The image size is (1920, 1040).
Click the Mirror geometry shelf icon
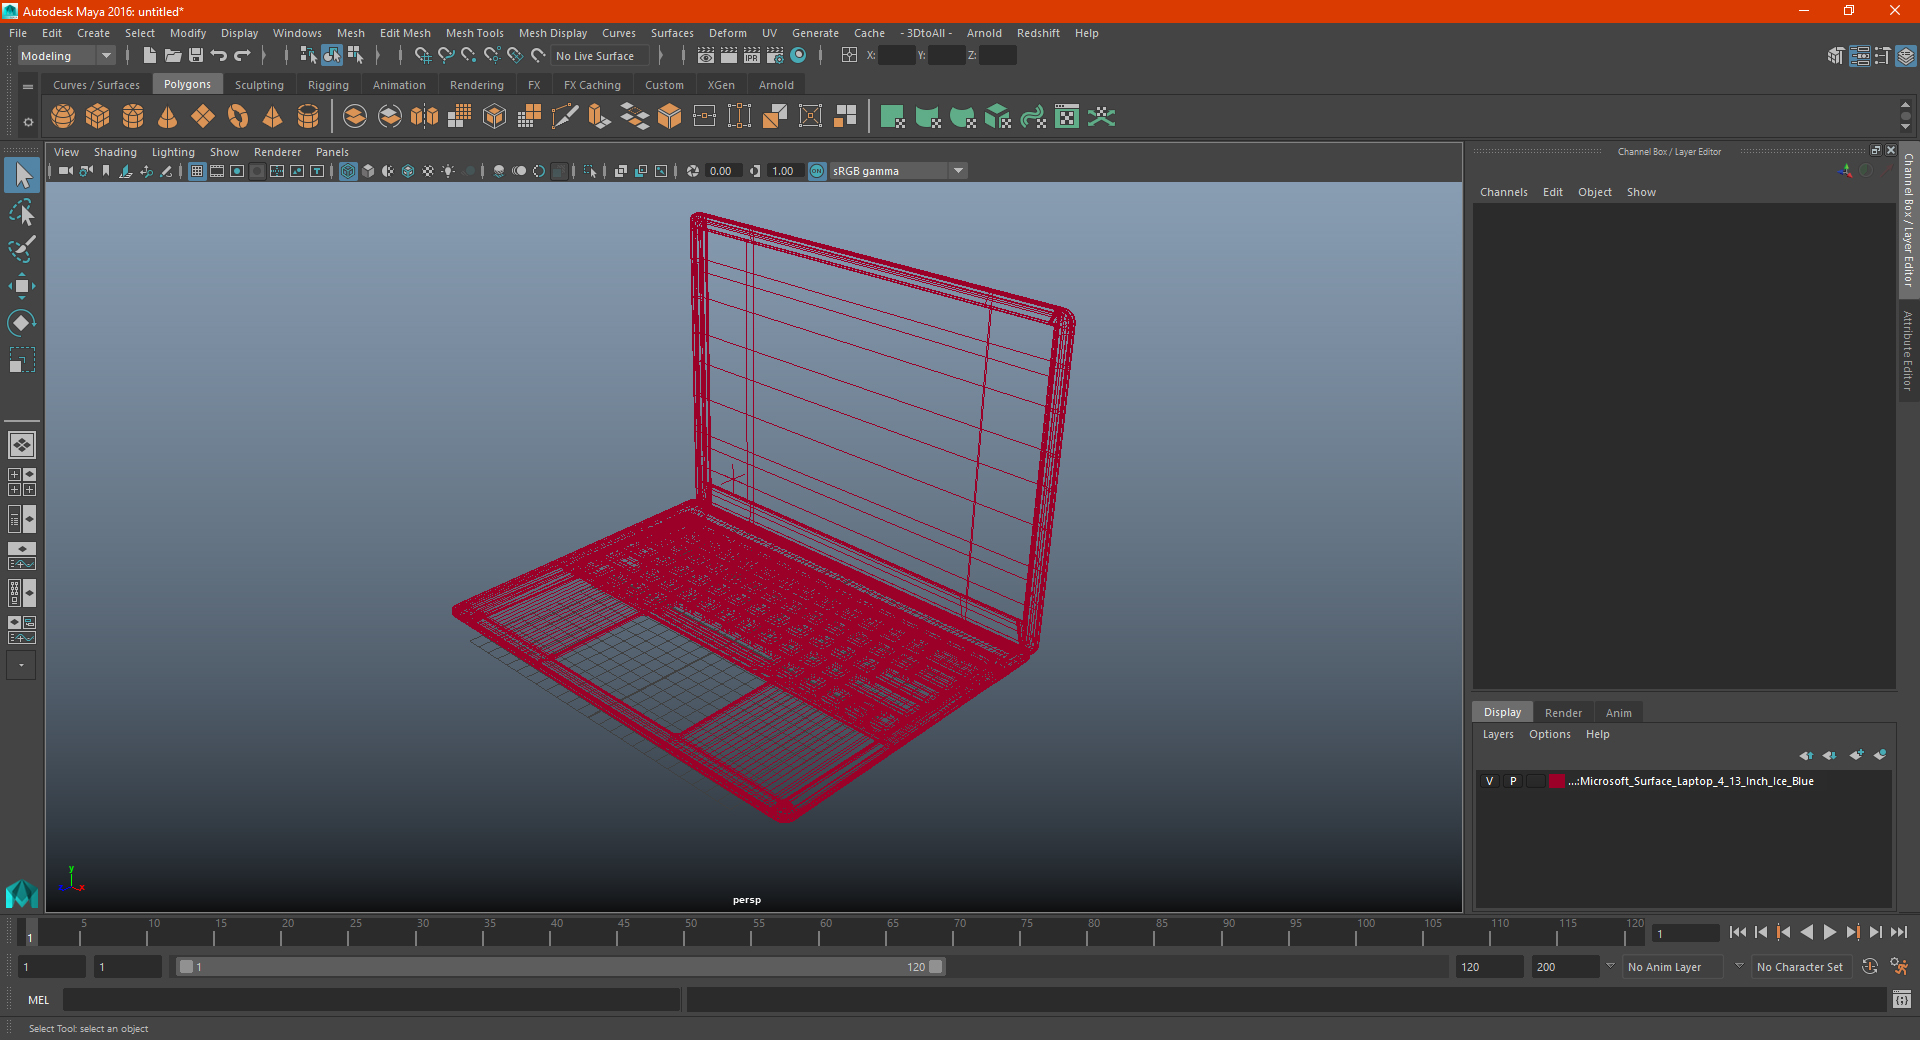[x=425, y=117]
